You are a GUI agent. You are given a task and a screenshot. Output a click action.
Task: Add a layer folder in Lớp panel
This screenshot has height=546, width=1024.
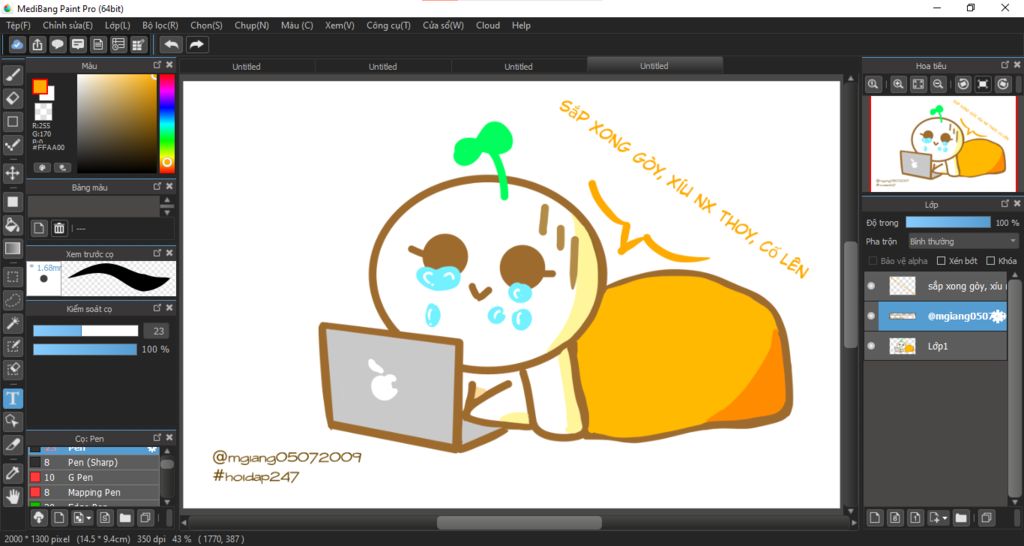coord(961,519)
